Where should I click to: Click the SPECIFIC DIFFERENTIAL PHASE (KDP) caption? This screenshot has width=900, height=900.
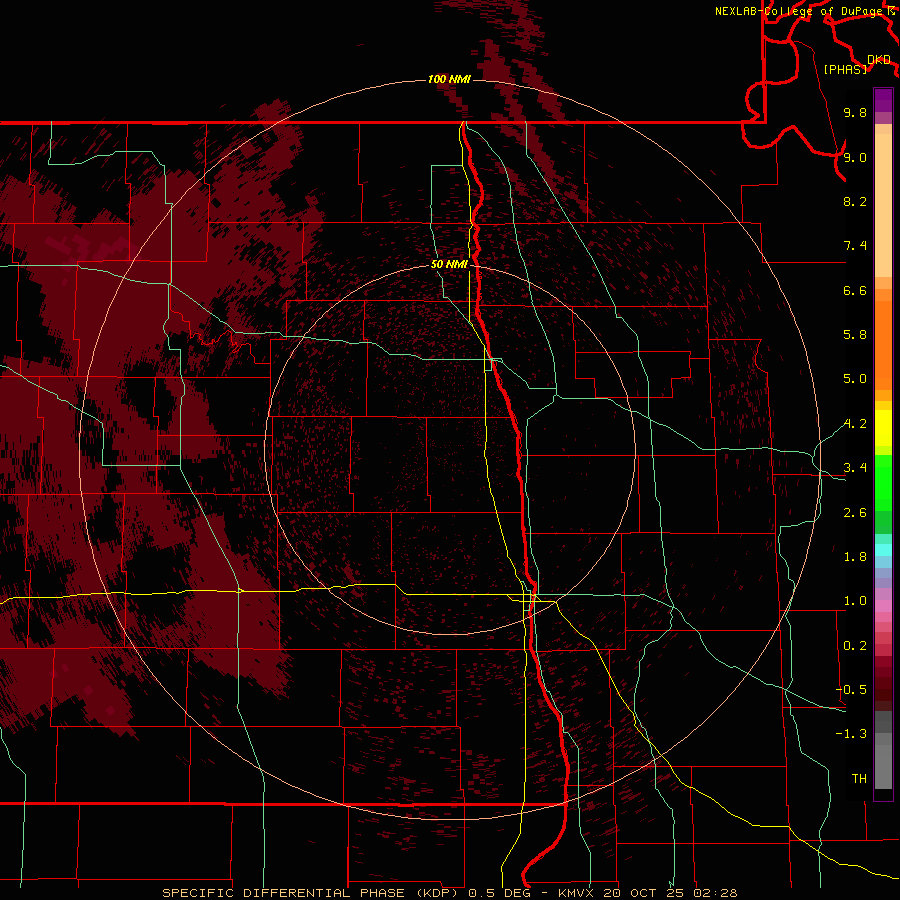(312, 893)
